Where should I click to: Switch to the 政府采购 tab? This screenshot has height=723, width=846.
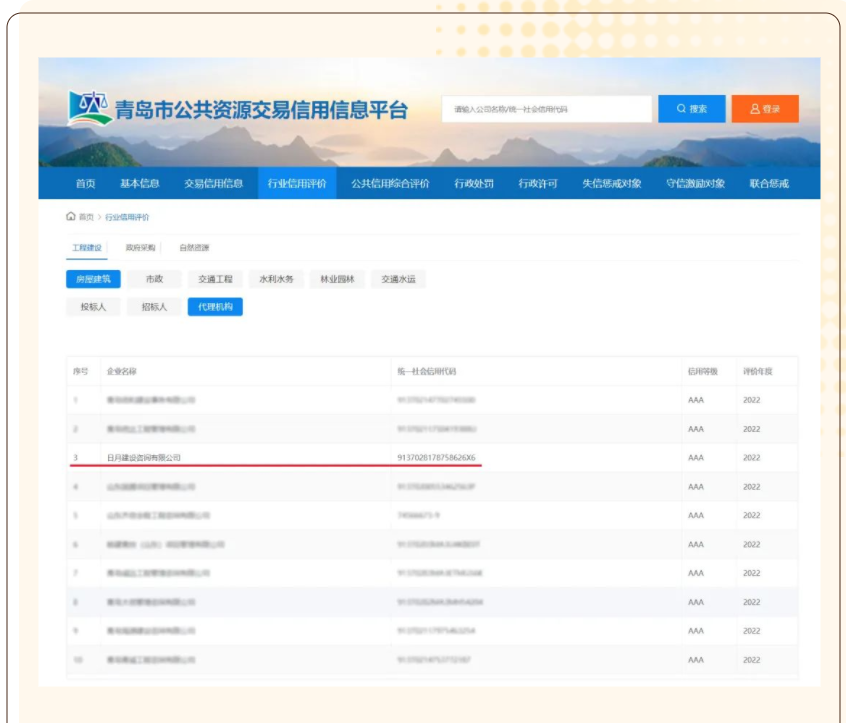[140, 247]
